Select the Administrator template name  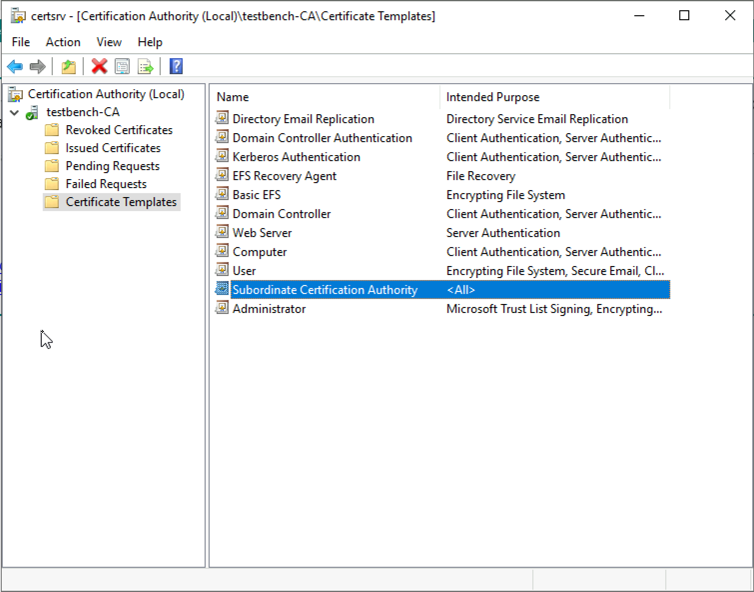pyautogui.click(x=269, y=309)
